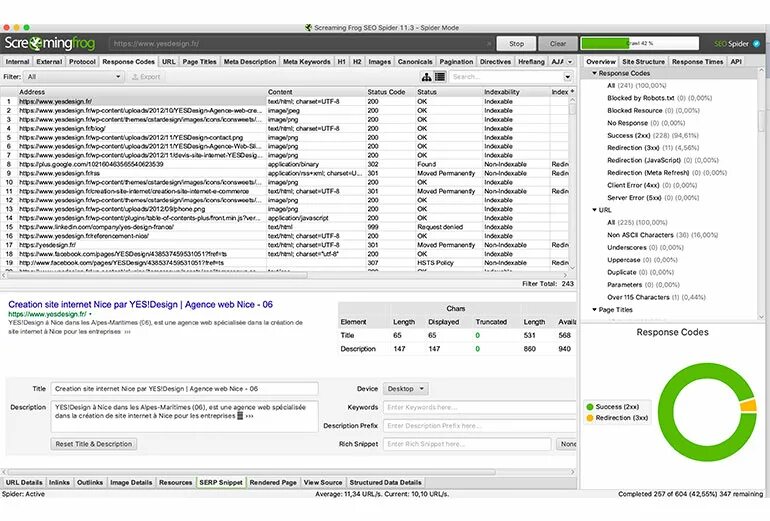This screenshot has width=770, height=521.
Task: Click the column add plus button
Action: point(572,92)
